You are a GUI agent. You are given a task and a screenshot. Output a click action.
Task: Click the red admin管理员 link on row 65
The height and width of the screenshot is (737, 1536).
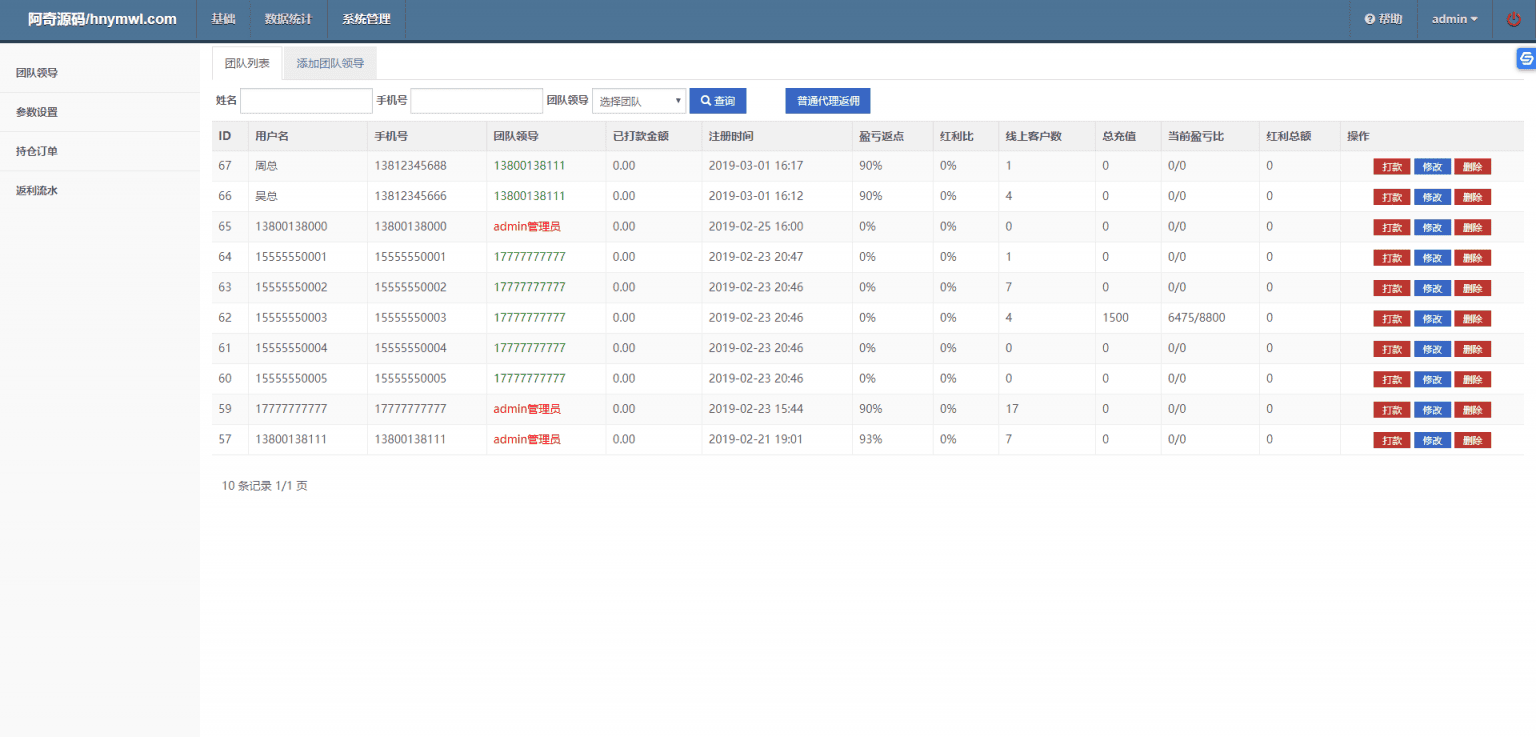coord(526,226)
